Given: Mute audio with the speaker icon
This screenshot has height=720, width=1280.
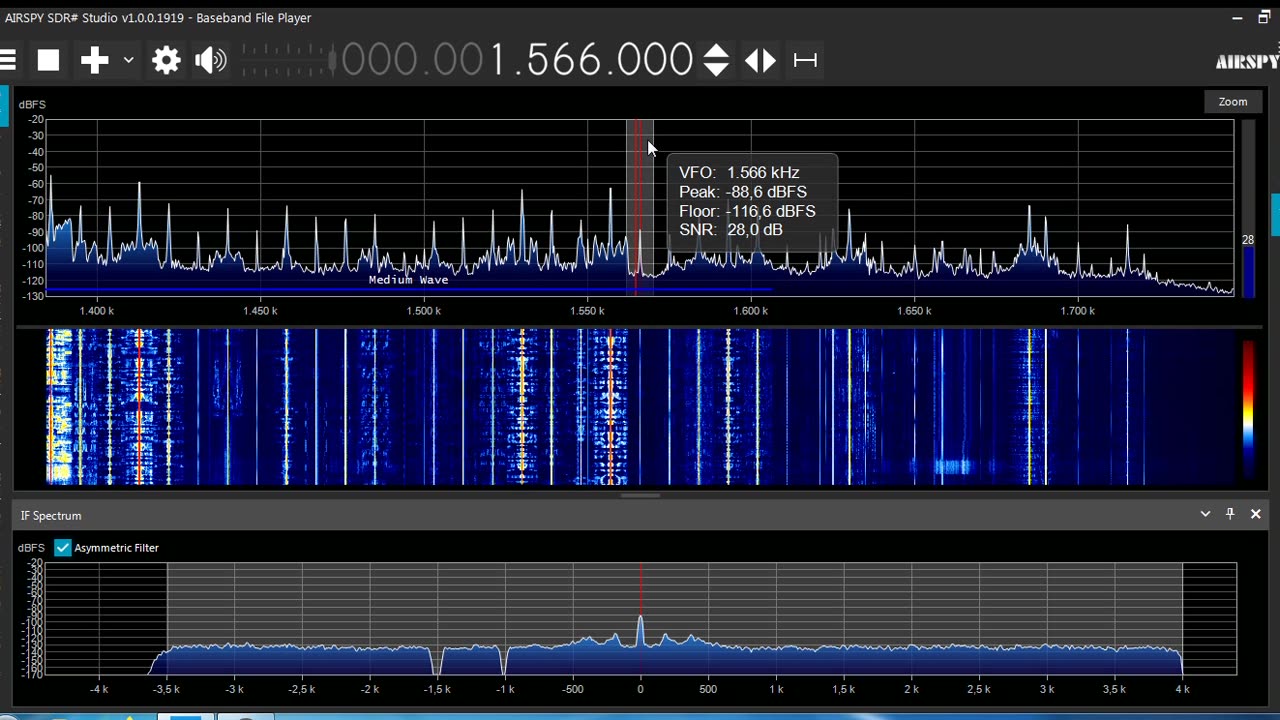Looking at the screenshot, I should 210,60.
